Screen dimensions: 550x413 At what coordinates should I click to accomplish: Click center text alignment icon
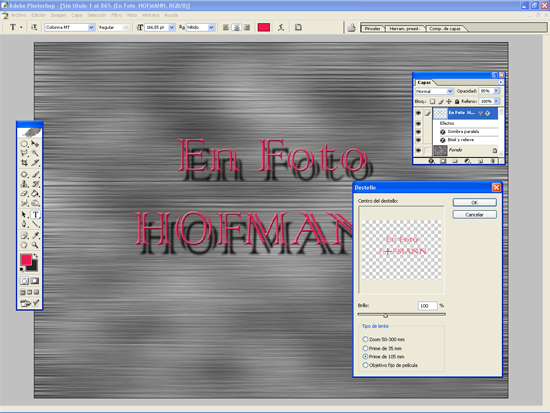tap(237, 27)
